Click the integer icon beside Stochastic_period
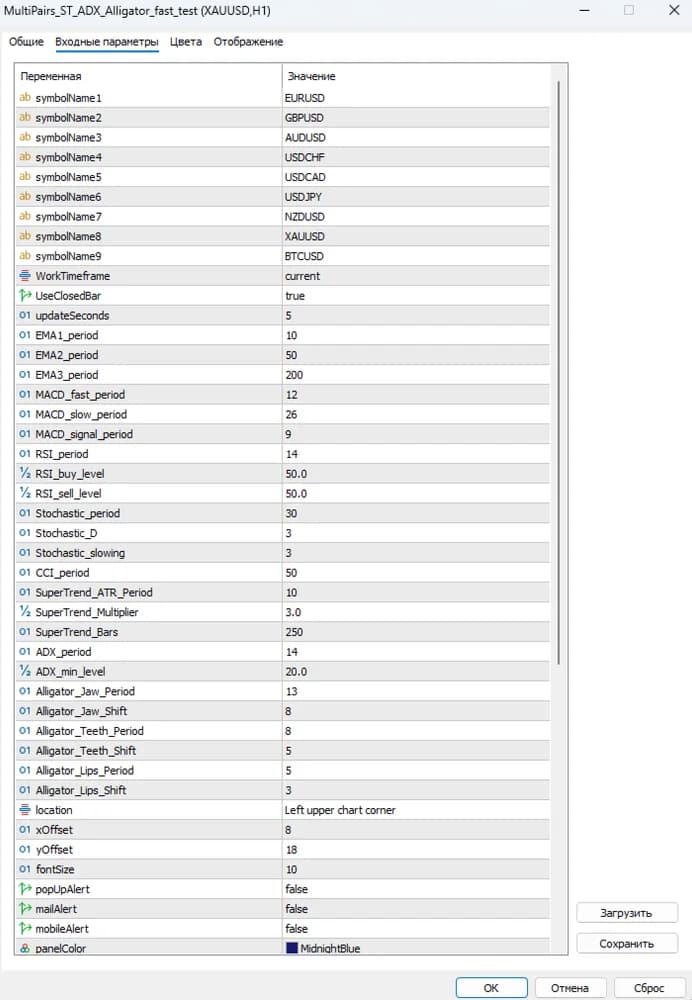This screenshot has width=692, height=1000. click(x=25, y=513)
